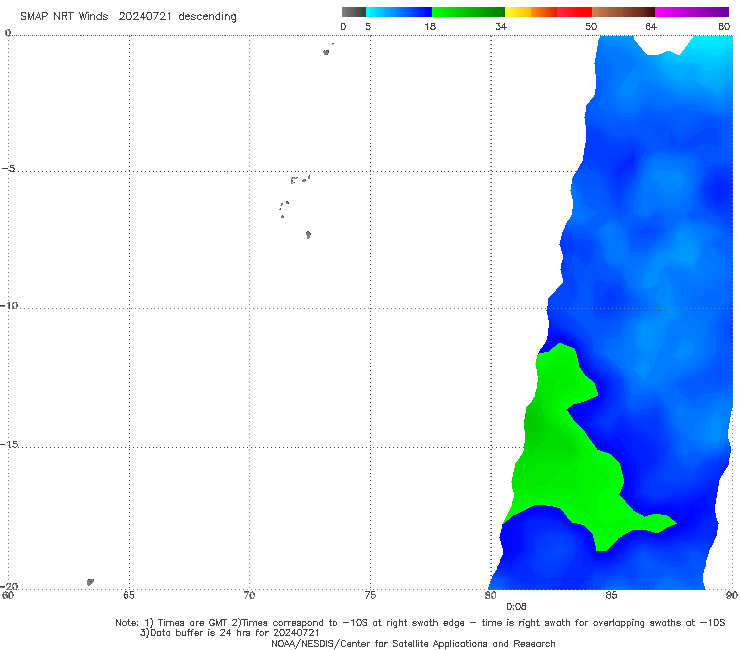Click the latitude label '-15'

pyautogui.click(x=9, y=444)
